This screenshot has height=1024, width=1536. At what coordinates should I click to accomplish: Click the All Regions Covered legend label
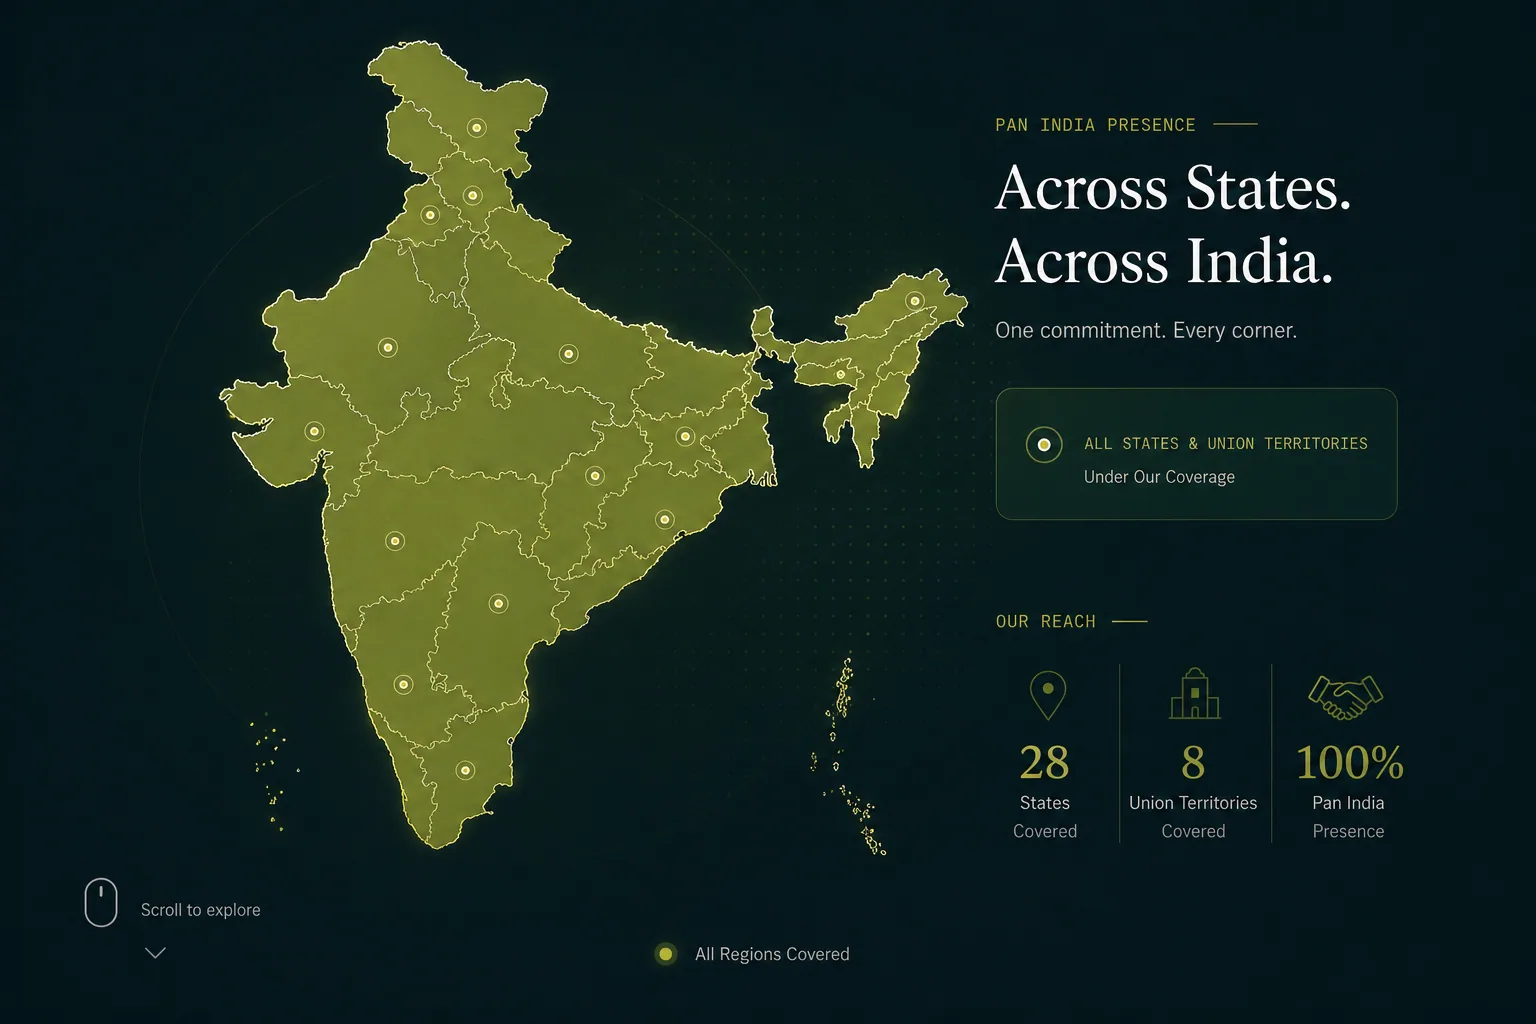click(772, 954)
